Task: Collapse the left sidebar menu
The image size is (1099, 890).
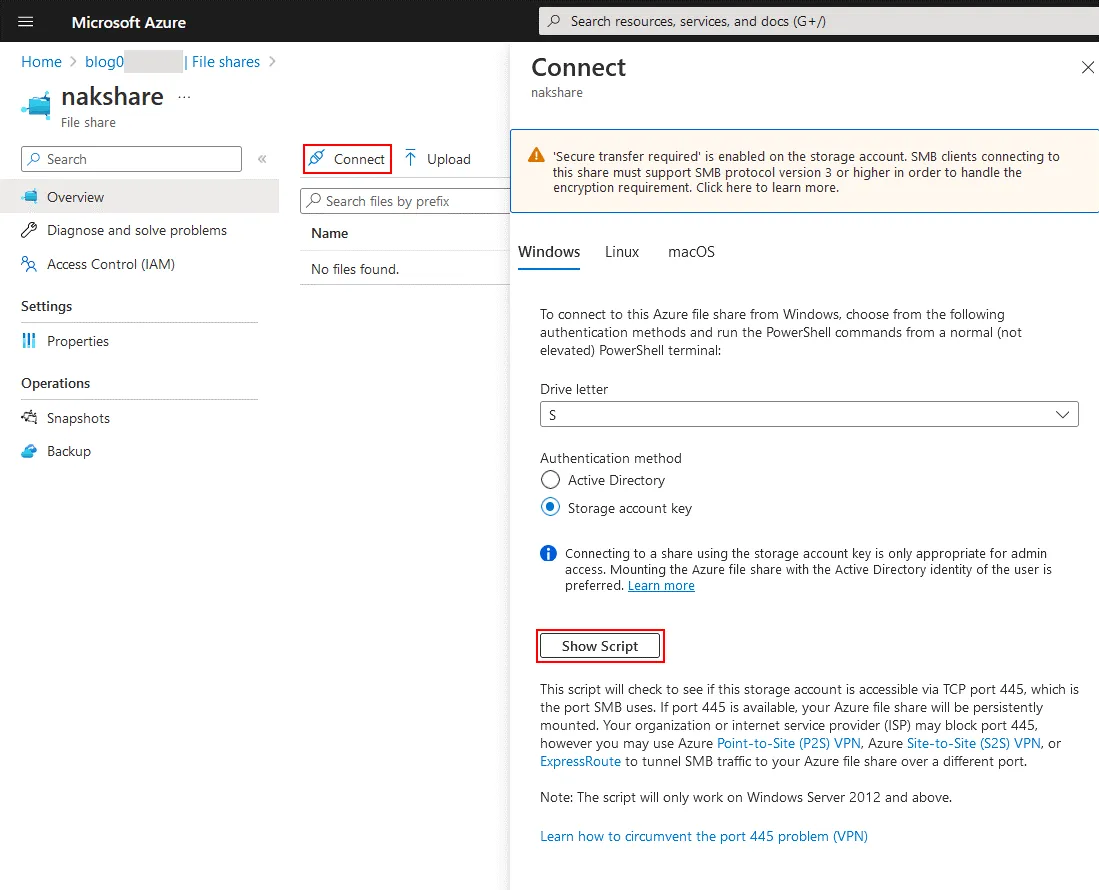Action: pos(262,159)
